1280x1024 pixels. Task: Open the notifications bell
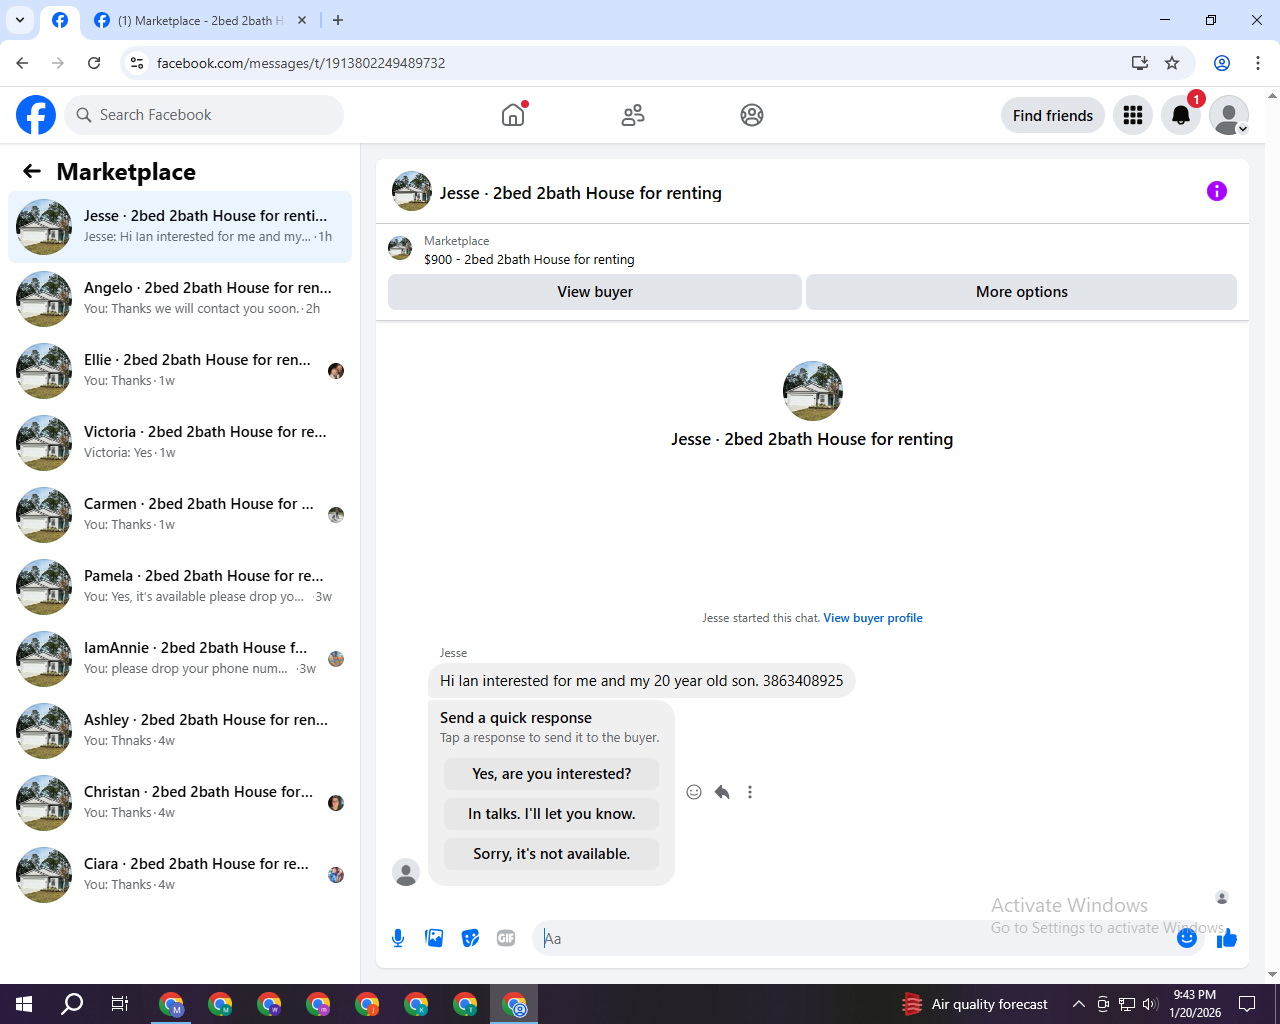1181,115
